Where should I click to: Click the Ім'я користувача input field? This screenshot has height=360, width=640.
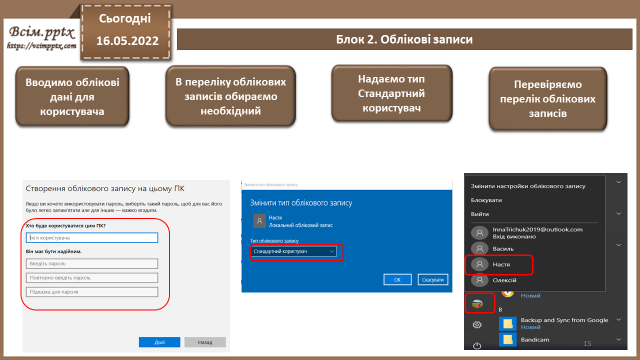(92, 238)
